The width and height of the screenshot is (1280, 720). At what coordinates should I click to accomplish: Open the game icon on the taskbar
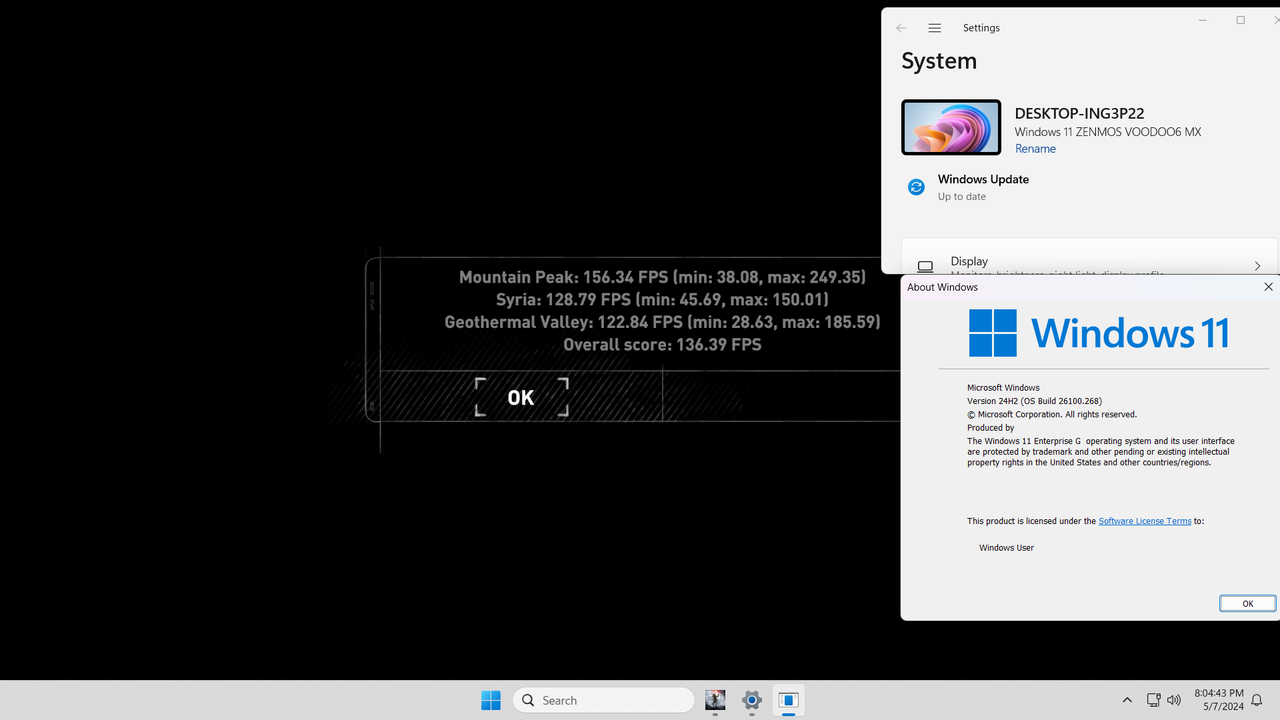[x=715, y=700]
